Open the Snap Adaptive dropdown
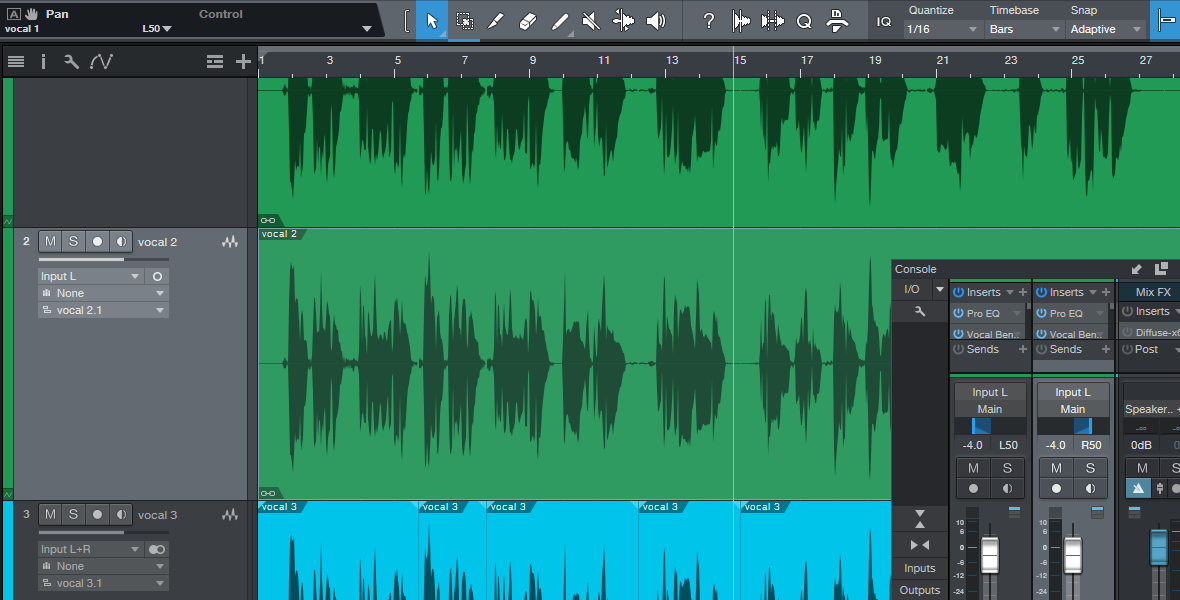 (x=1105, y=29)
